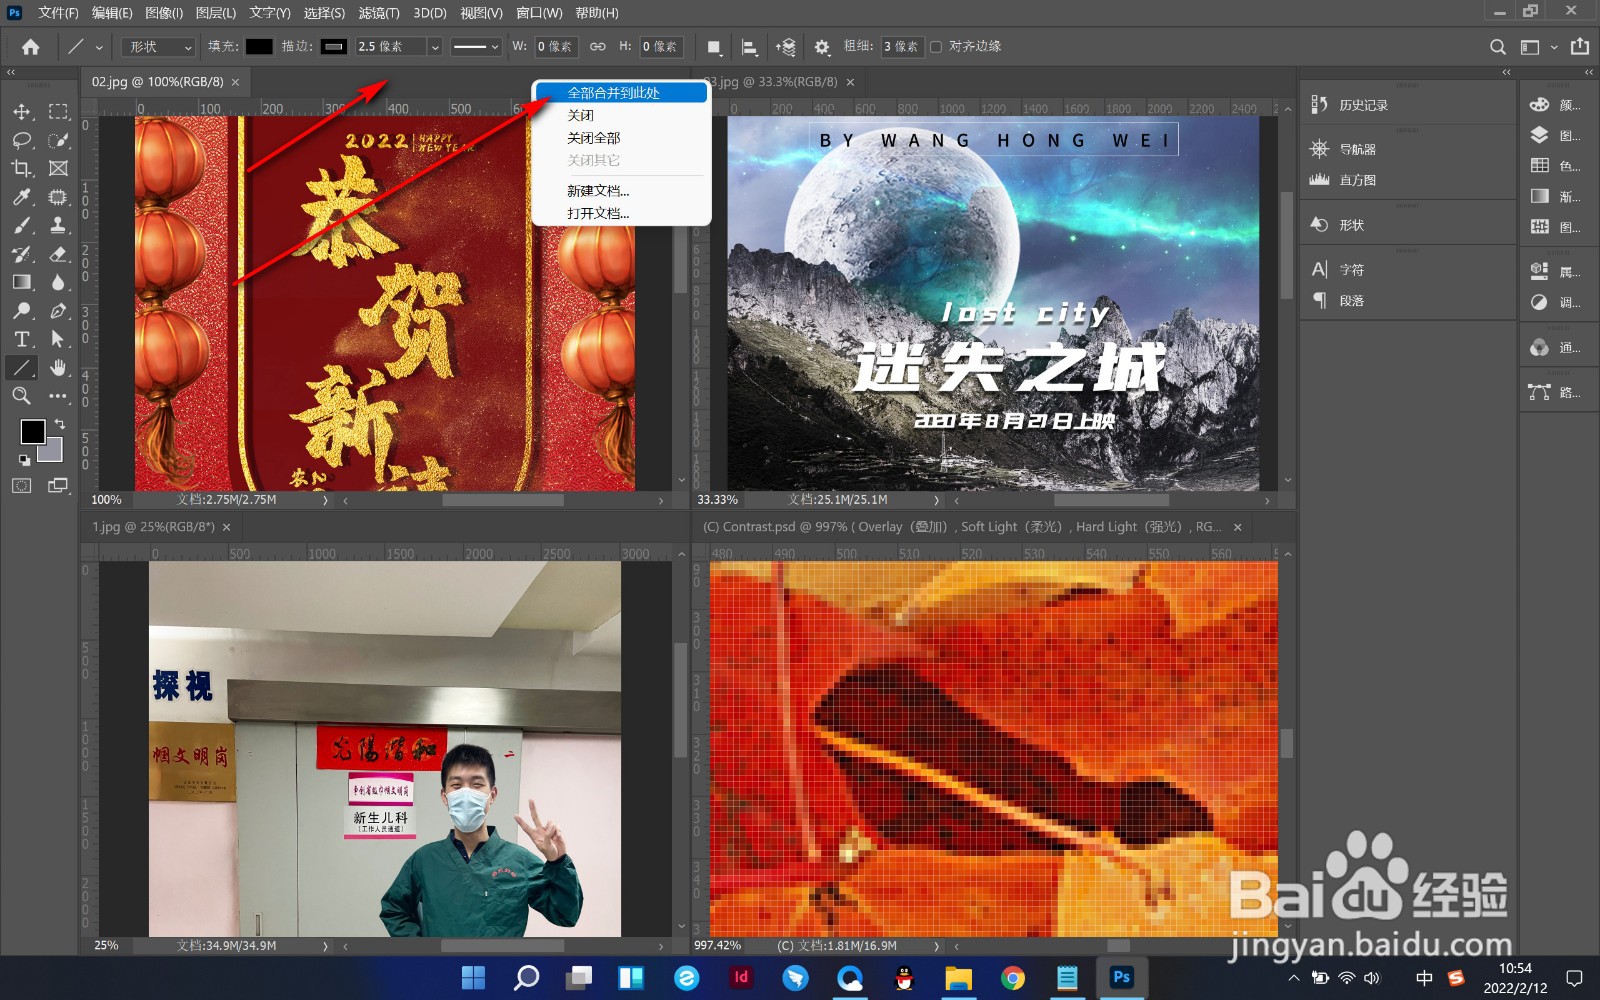Open the 滤镜(T) menu
The image size is (1600, 1000).
[379, 13]
